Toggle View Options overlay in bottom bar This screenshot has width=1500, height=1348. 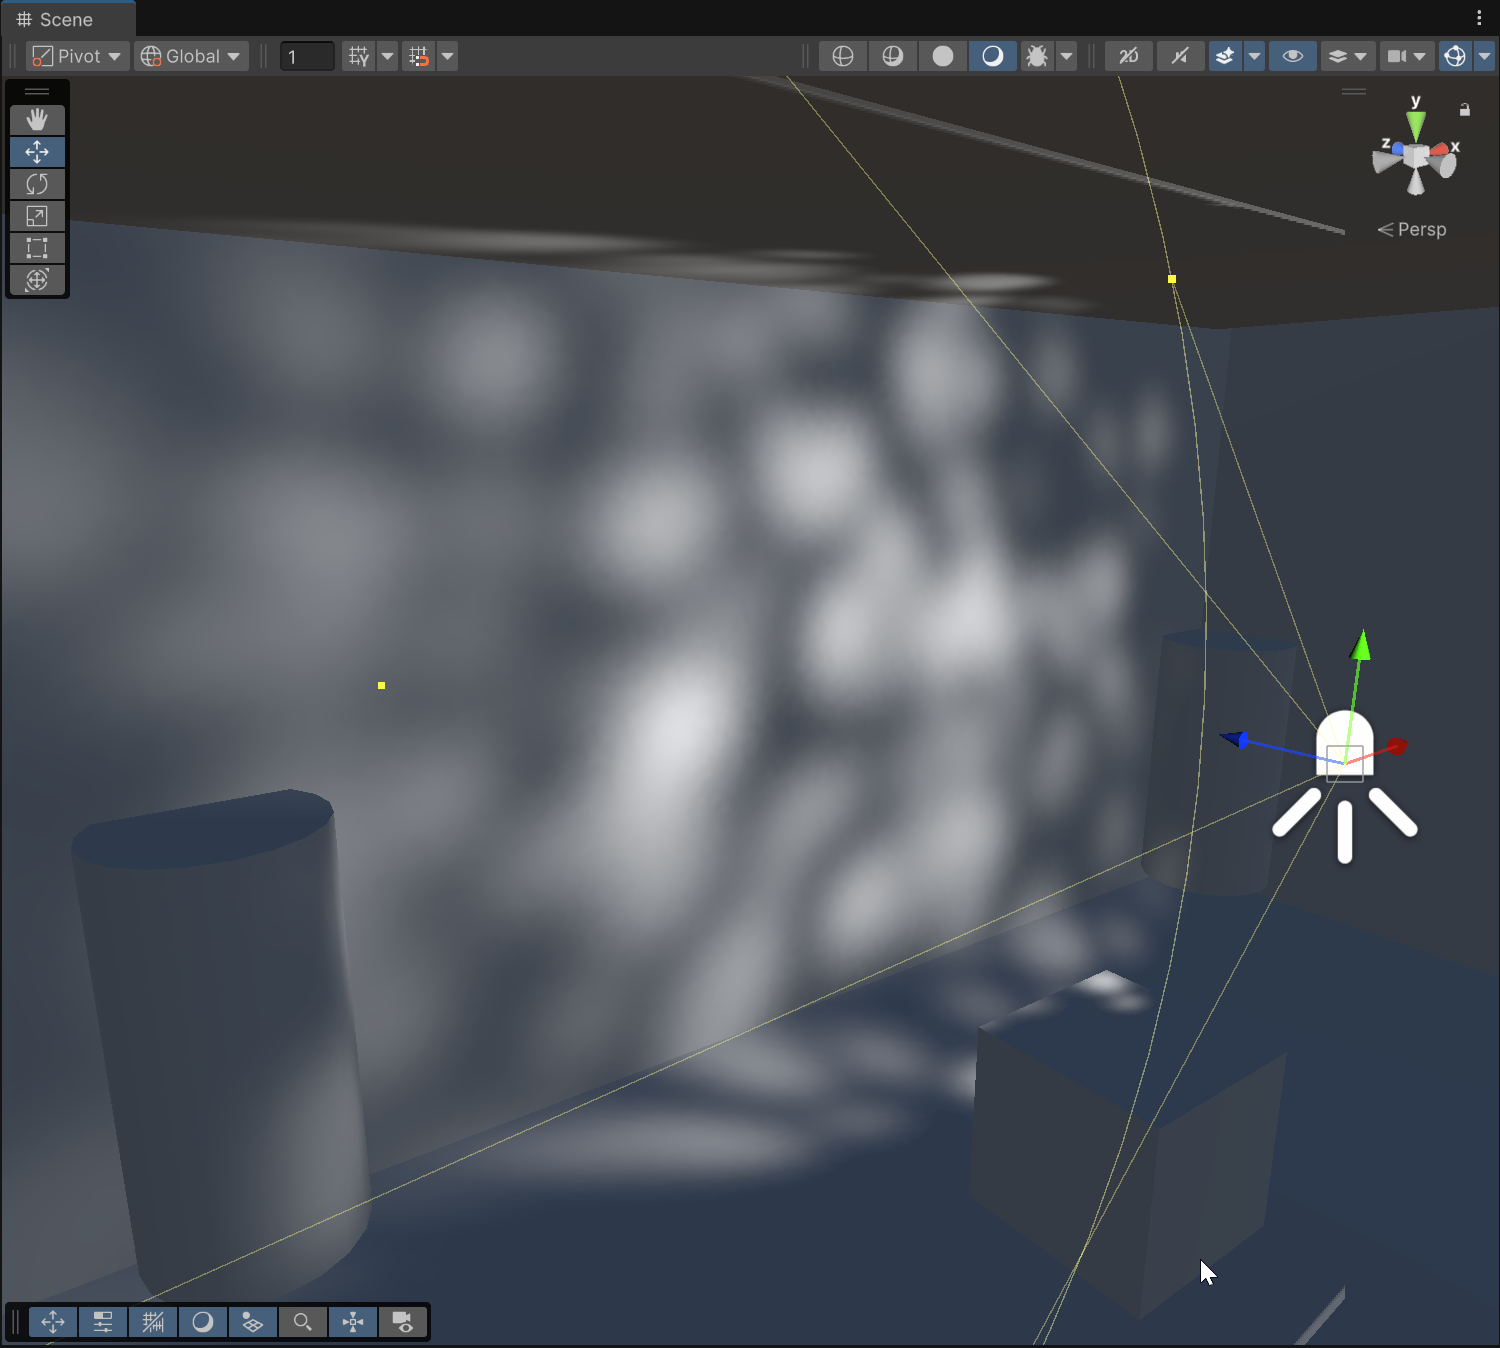253,1322
